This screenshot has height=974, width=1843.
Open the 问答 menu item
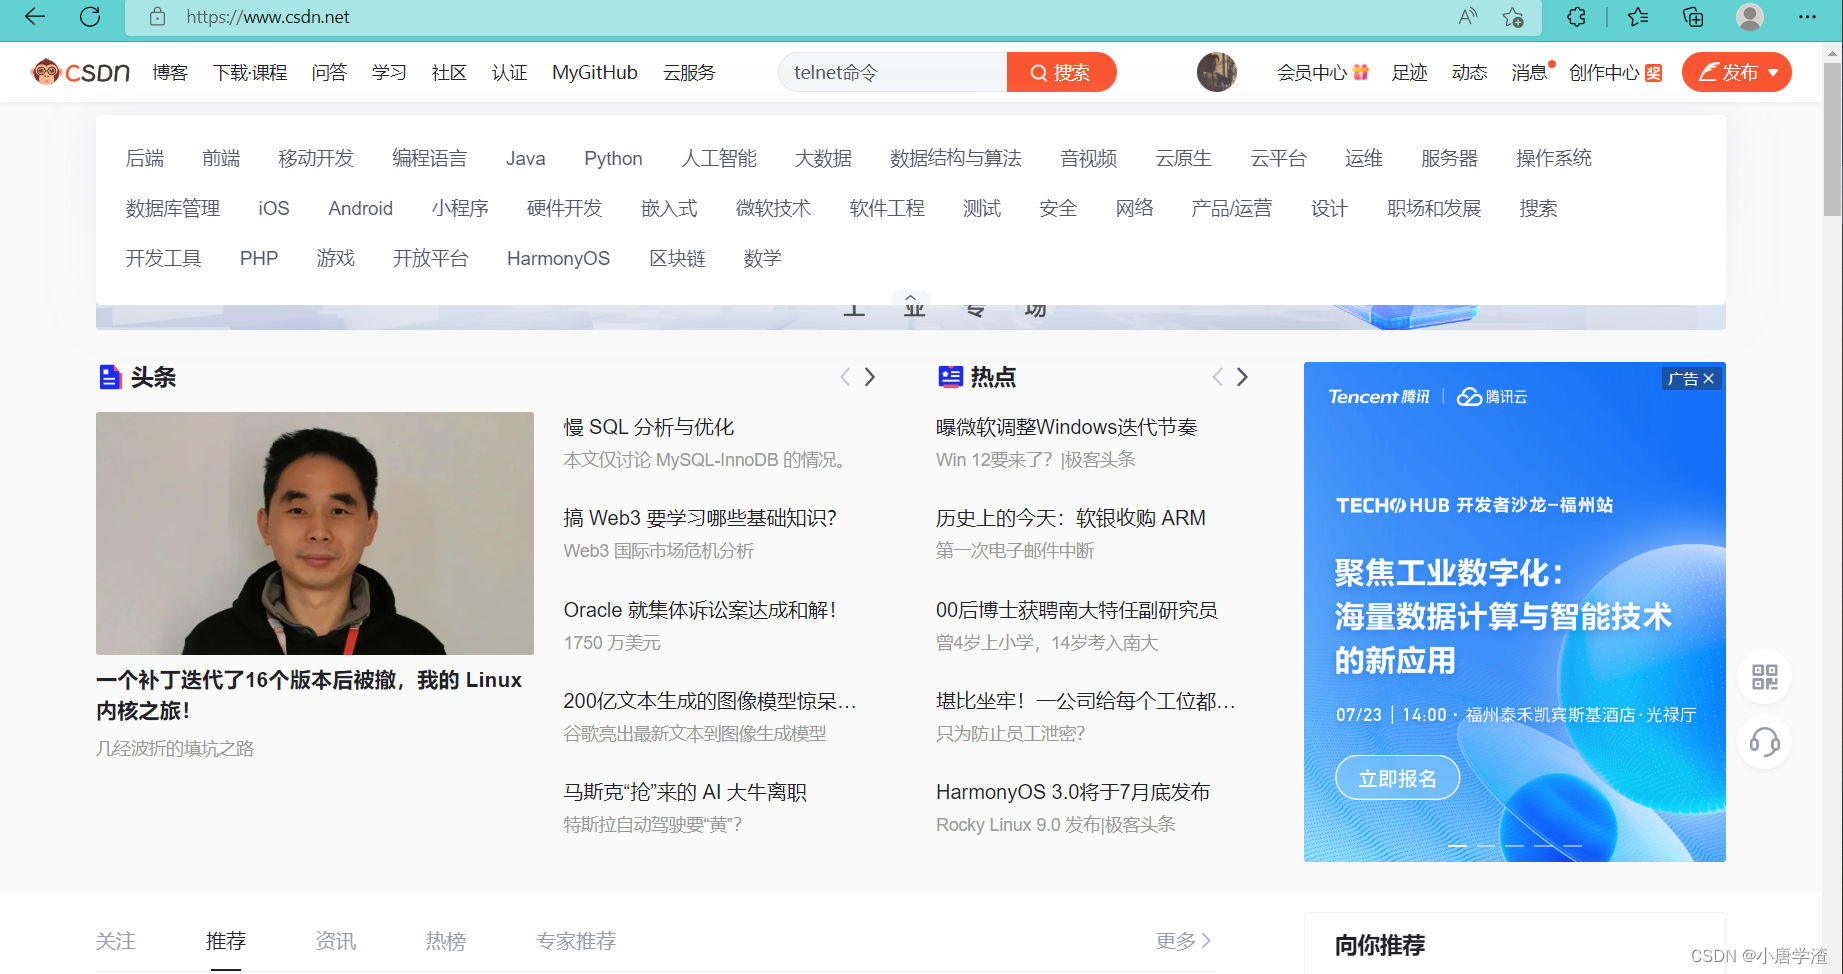pyautogui.click(x=329, y=72)
